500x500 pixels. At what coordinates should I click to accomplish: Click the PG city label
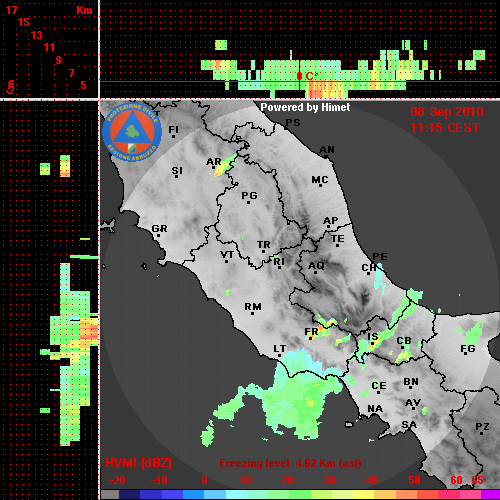coord(249,195)
